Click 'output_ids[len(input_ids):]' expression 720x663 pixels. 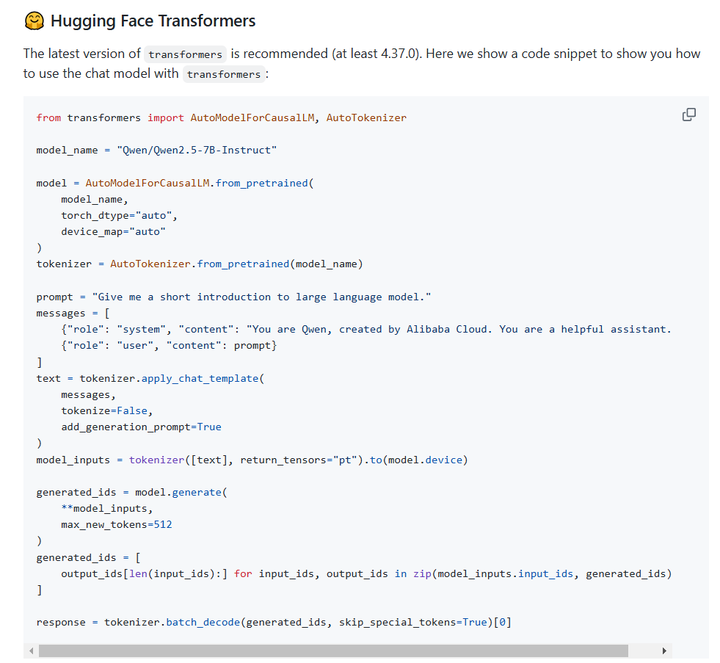click(144, 574)
